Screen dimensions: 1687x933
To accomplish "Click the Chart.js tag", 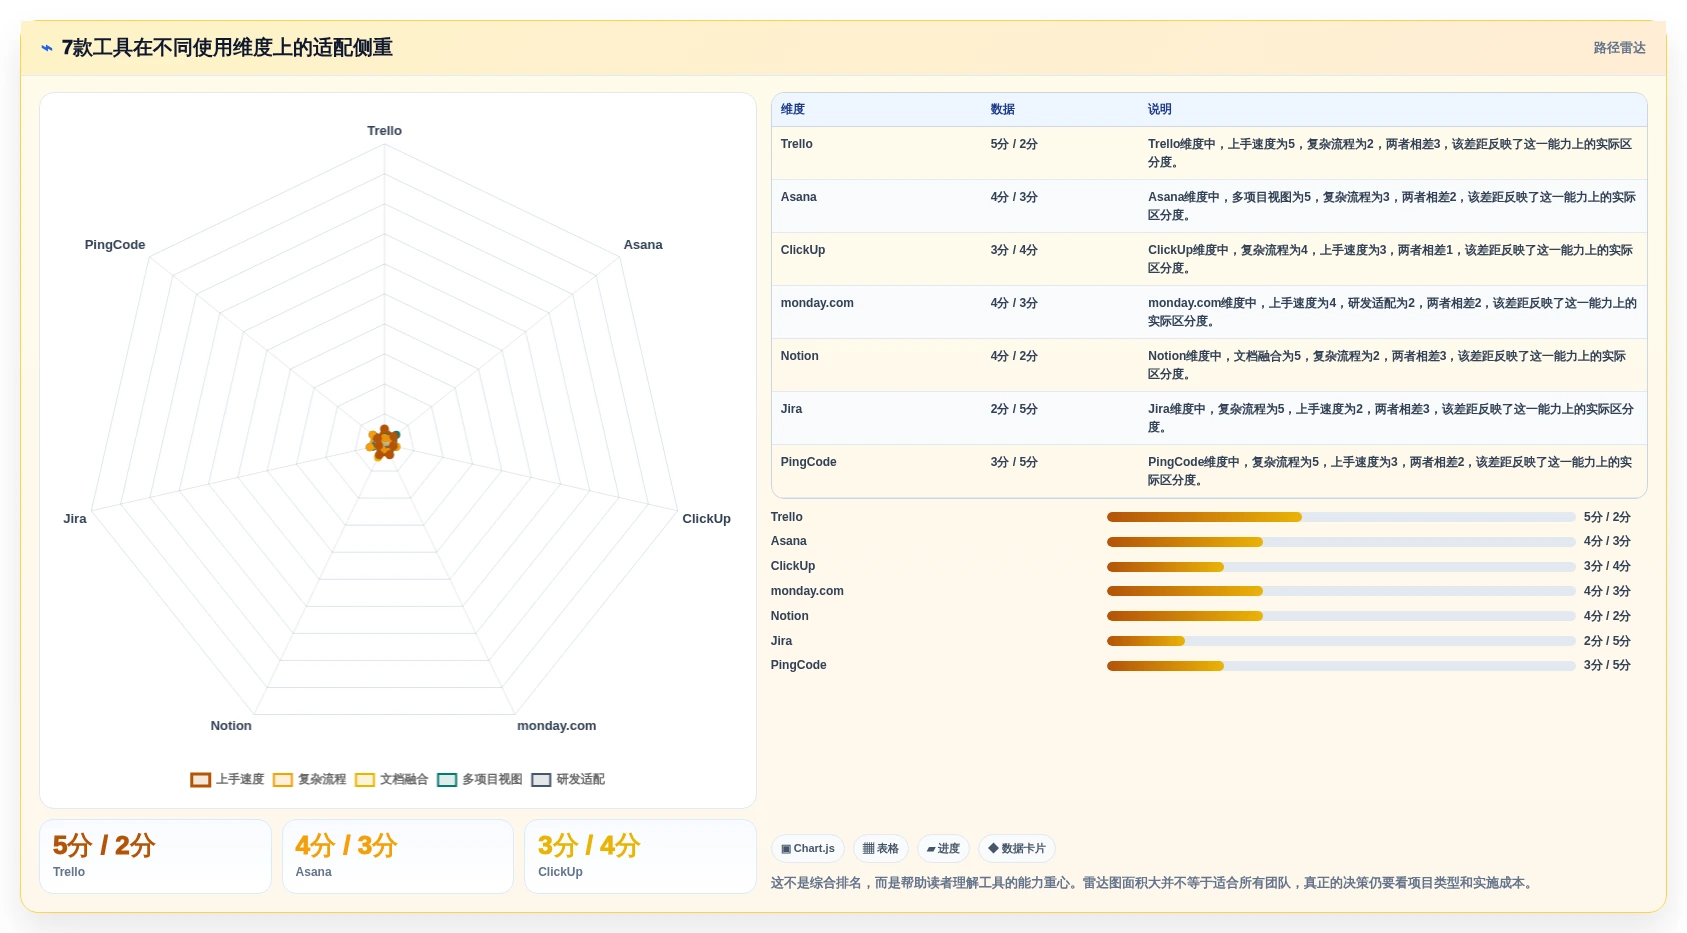I will click(808, 849).
